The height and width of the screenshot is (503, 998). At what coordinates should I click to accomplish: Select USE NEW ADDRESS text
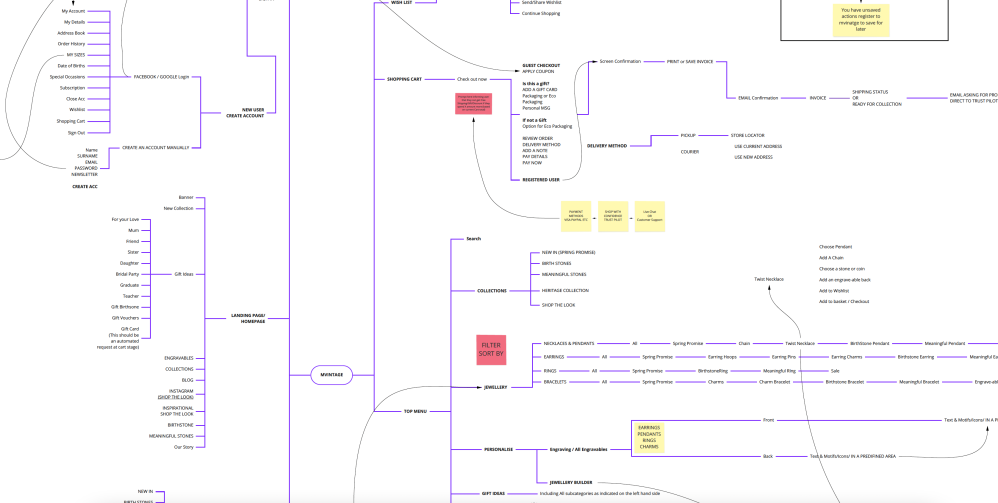click(754, 157)
